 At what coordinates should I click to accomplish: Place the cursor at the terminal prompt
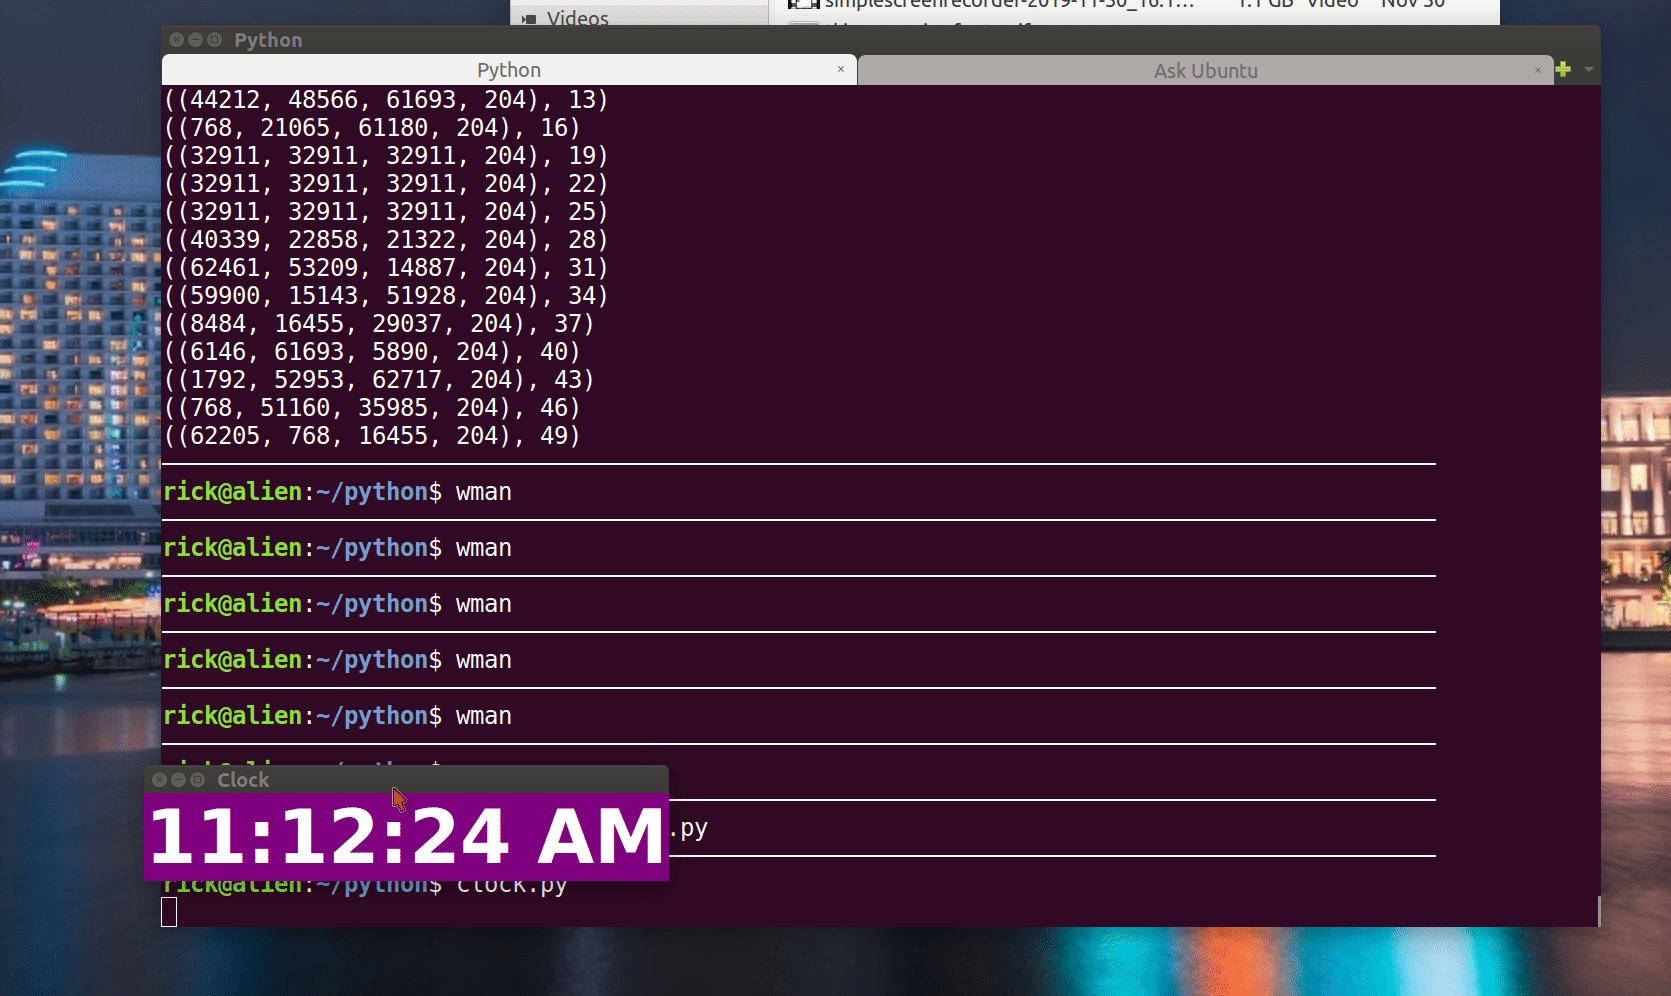click(170, 912)
